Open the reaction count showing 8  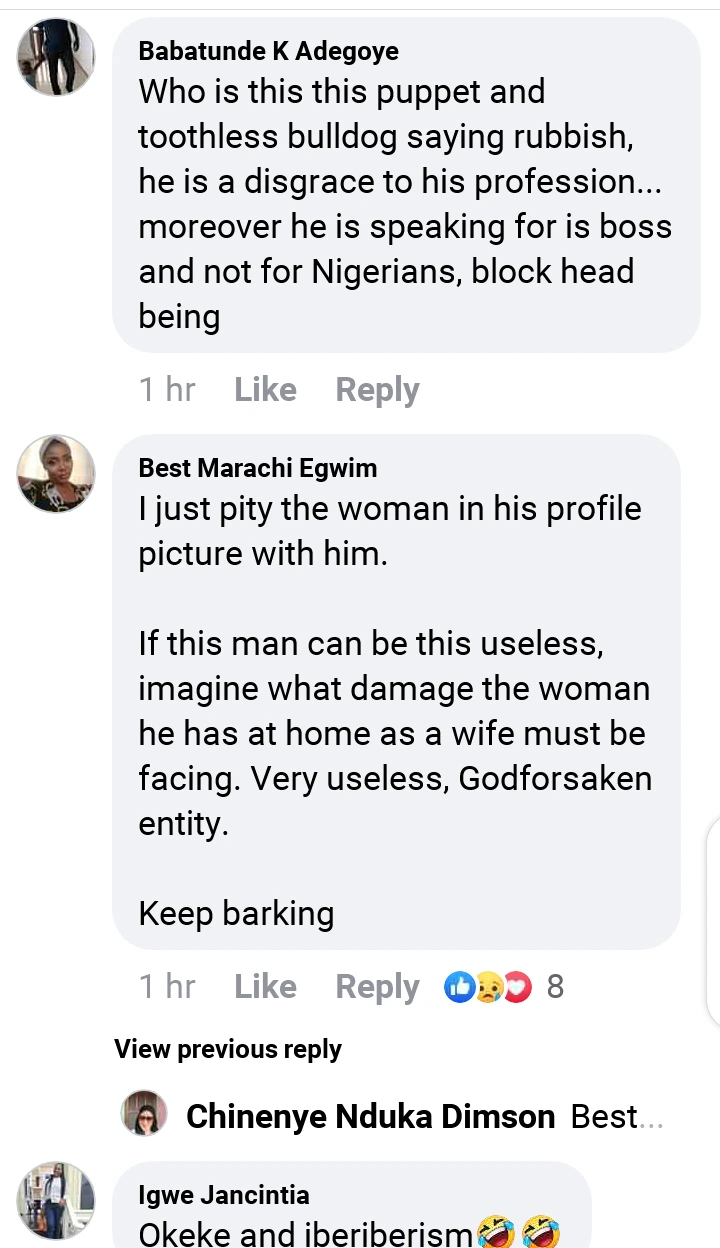click(x=555, y=987)
